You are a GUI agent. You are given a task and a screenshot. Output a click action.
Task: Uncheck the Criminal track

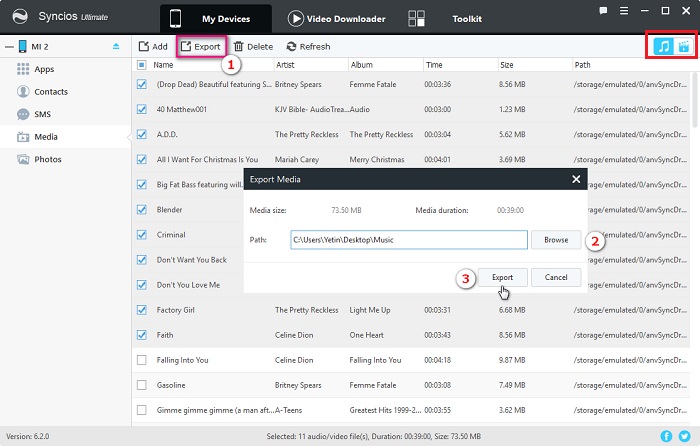coord(142,234)
